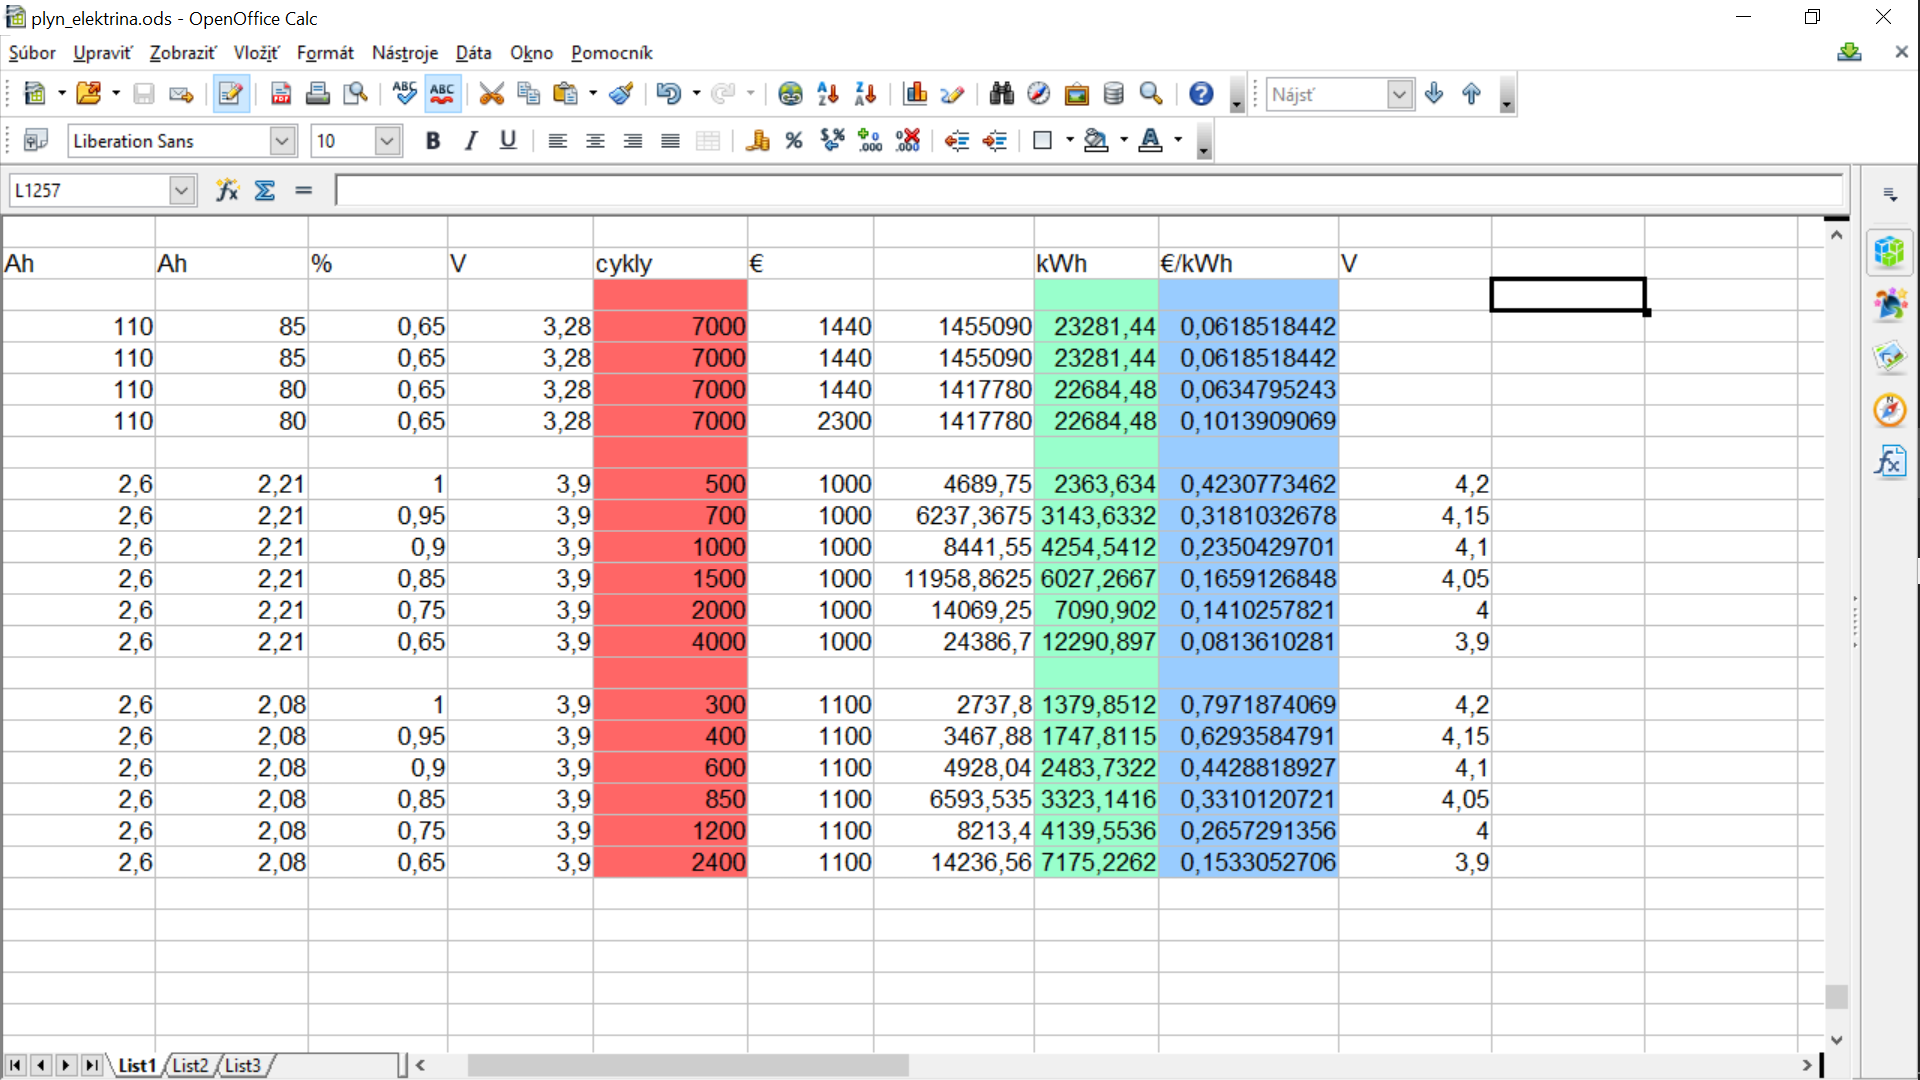Expand the Name Box cell reference dropdown
This screenshot has height=1080, width=1920.
click(x=181, y=190)
